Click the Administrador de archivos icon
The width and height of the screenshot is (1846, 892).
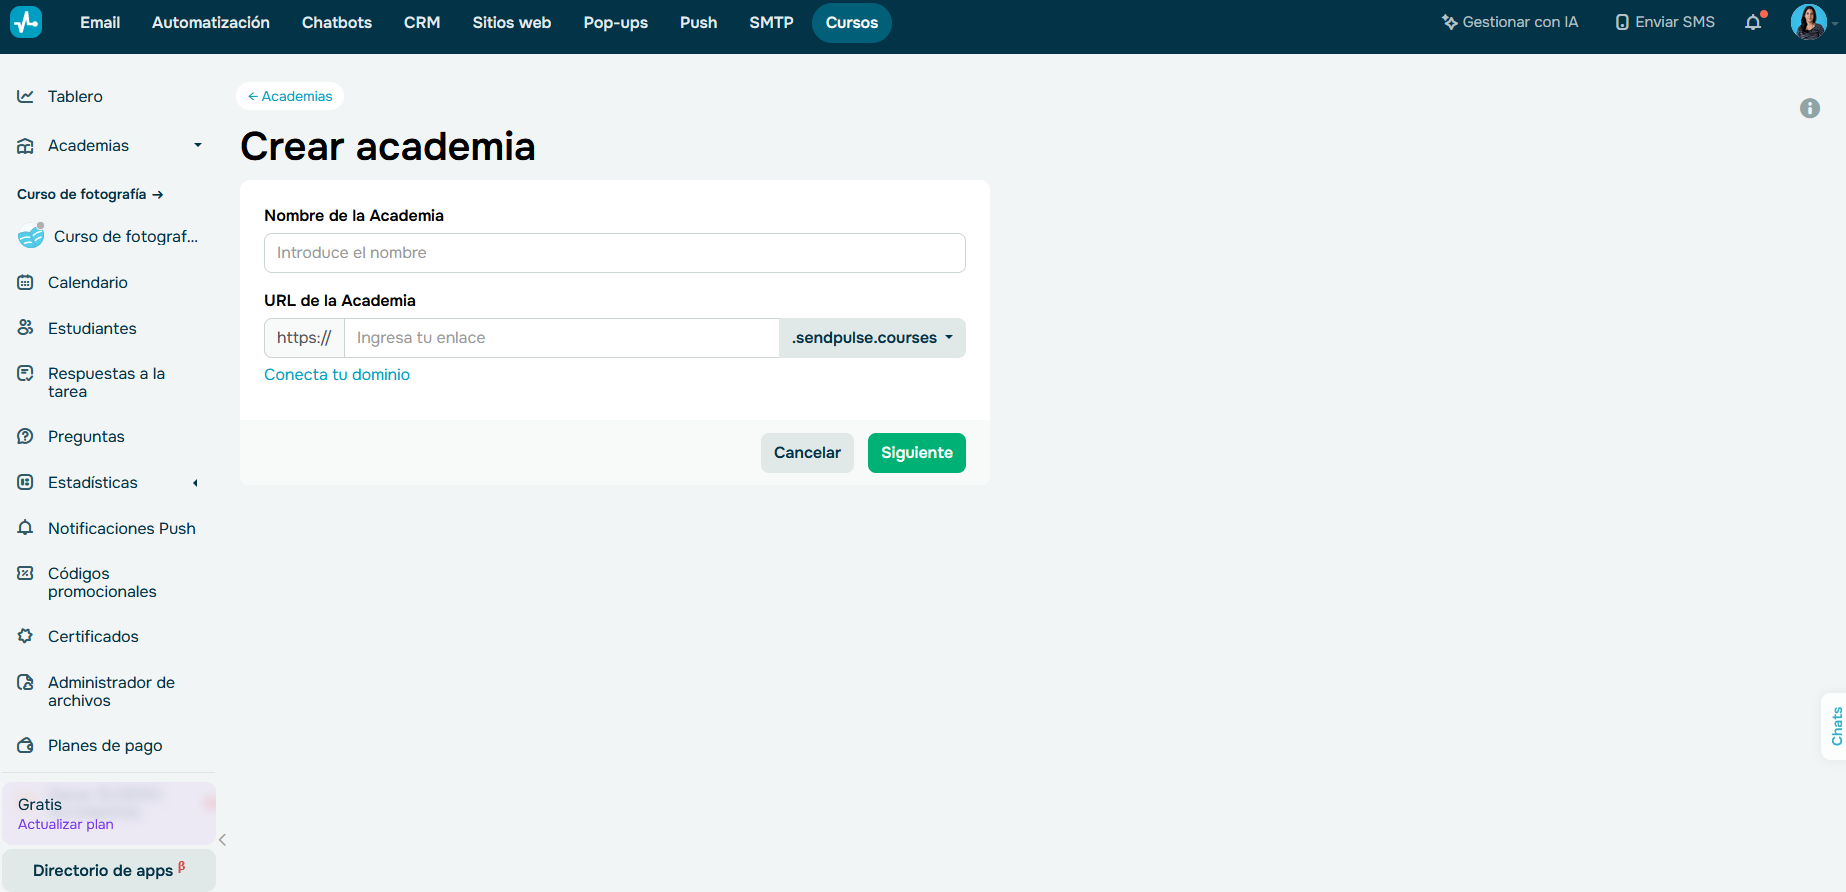25,682
